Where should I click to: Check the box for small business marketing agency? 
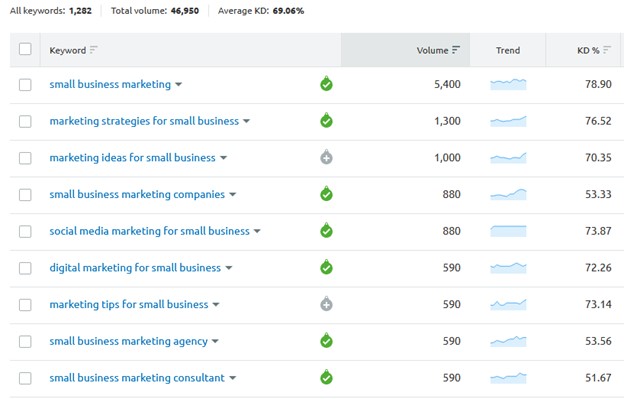pos(25,341)
